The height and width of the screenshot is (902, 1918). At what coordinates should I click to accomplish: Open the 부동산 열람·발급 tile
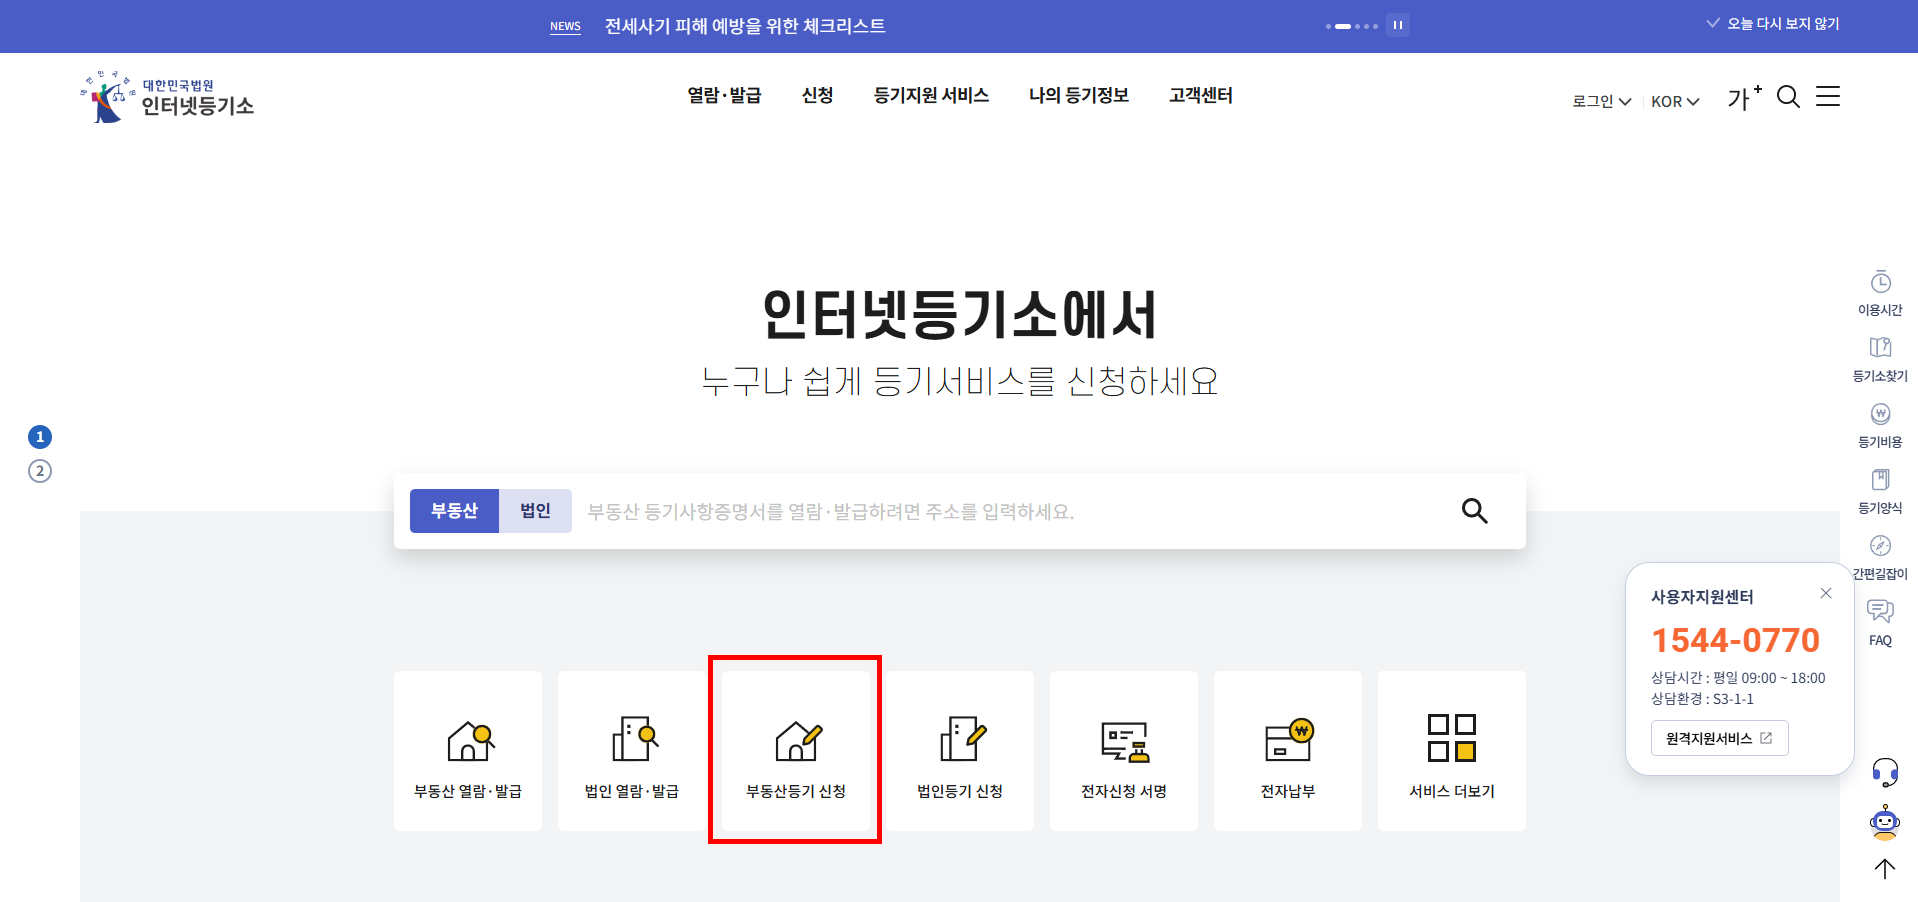(468, 751)
